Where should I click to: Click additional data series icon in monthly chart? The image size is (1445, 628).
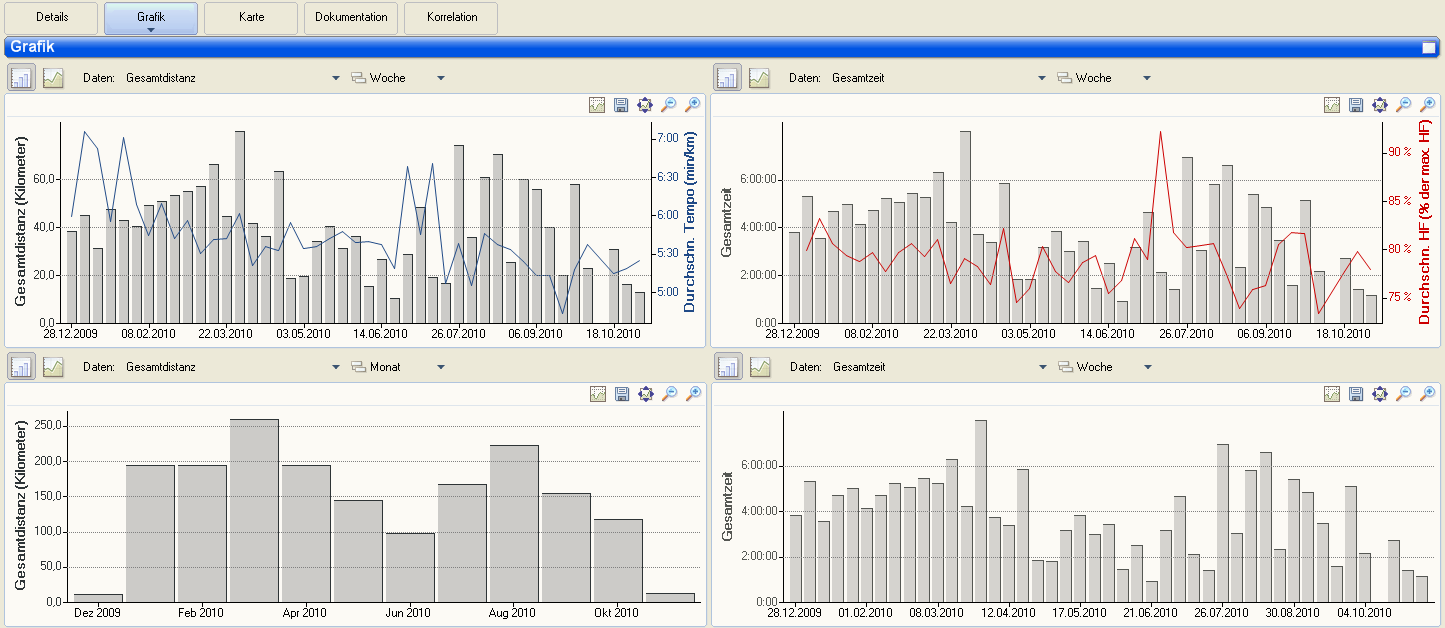[x=597, y=394]
